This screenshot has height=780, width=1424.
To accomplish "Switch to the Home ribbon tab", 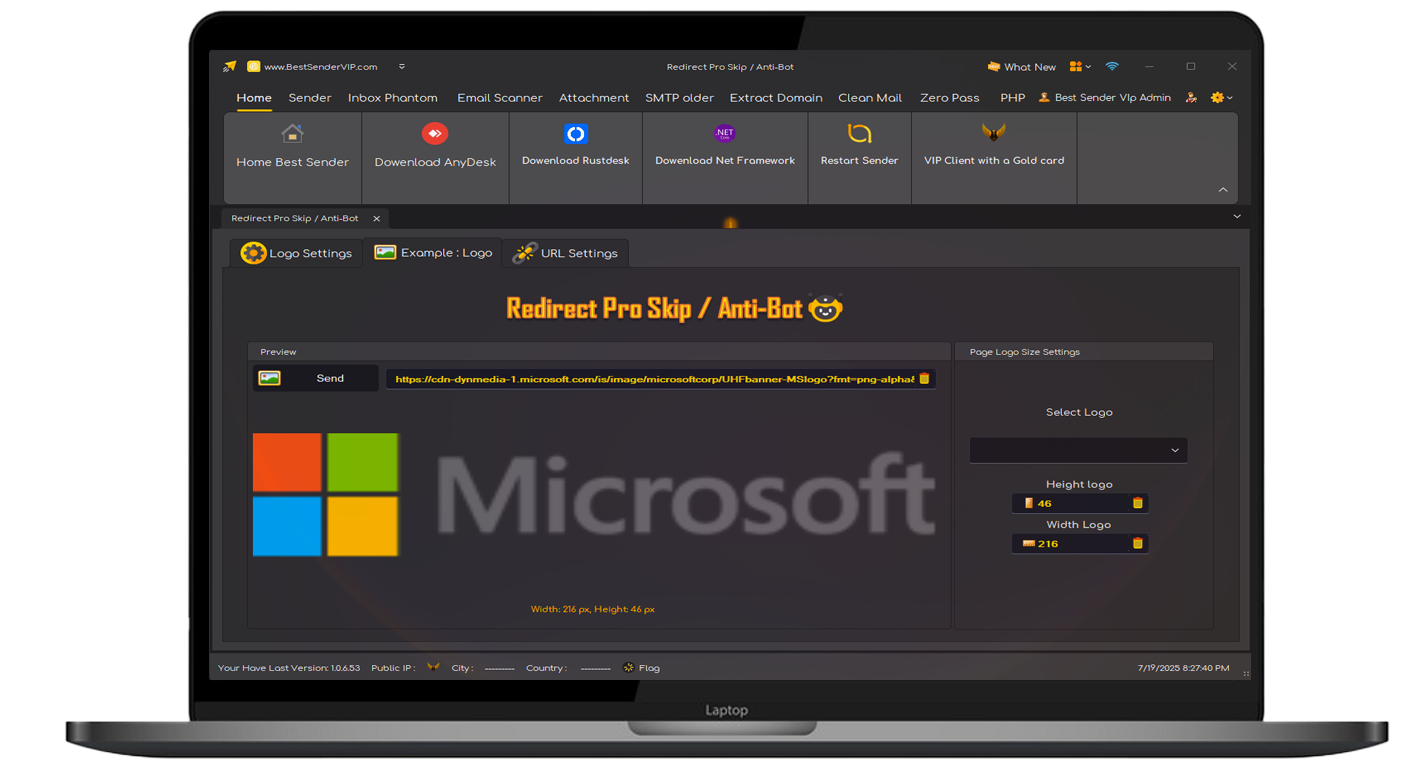I will pyautogui.click(x=254, y=98).
